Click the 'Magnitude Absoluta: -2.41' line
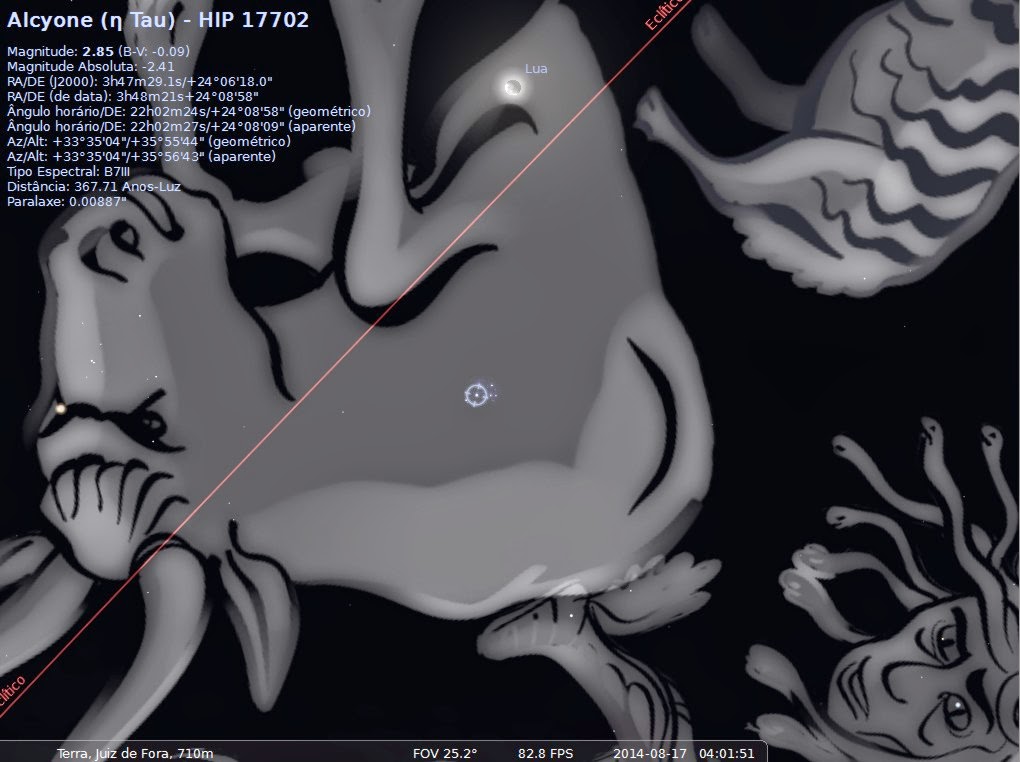Screen dimensions: 1020x762 coord(90,66)
